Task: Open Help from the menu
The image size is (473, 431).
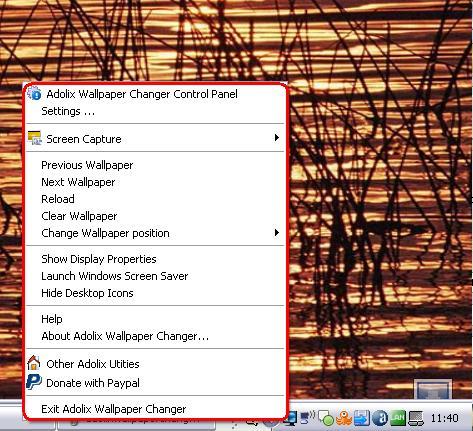Action: point(155,319)
